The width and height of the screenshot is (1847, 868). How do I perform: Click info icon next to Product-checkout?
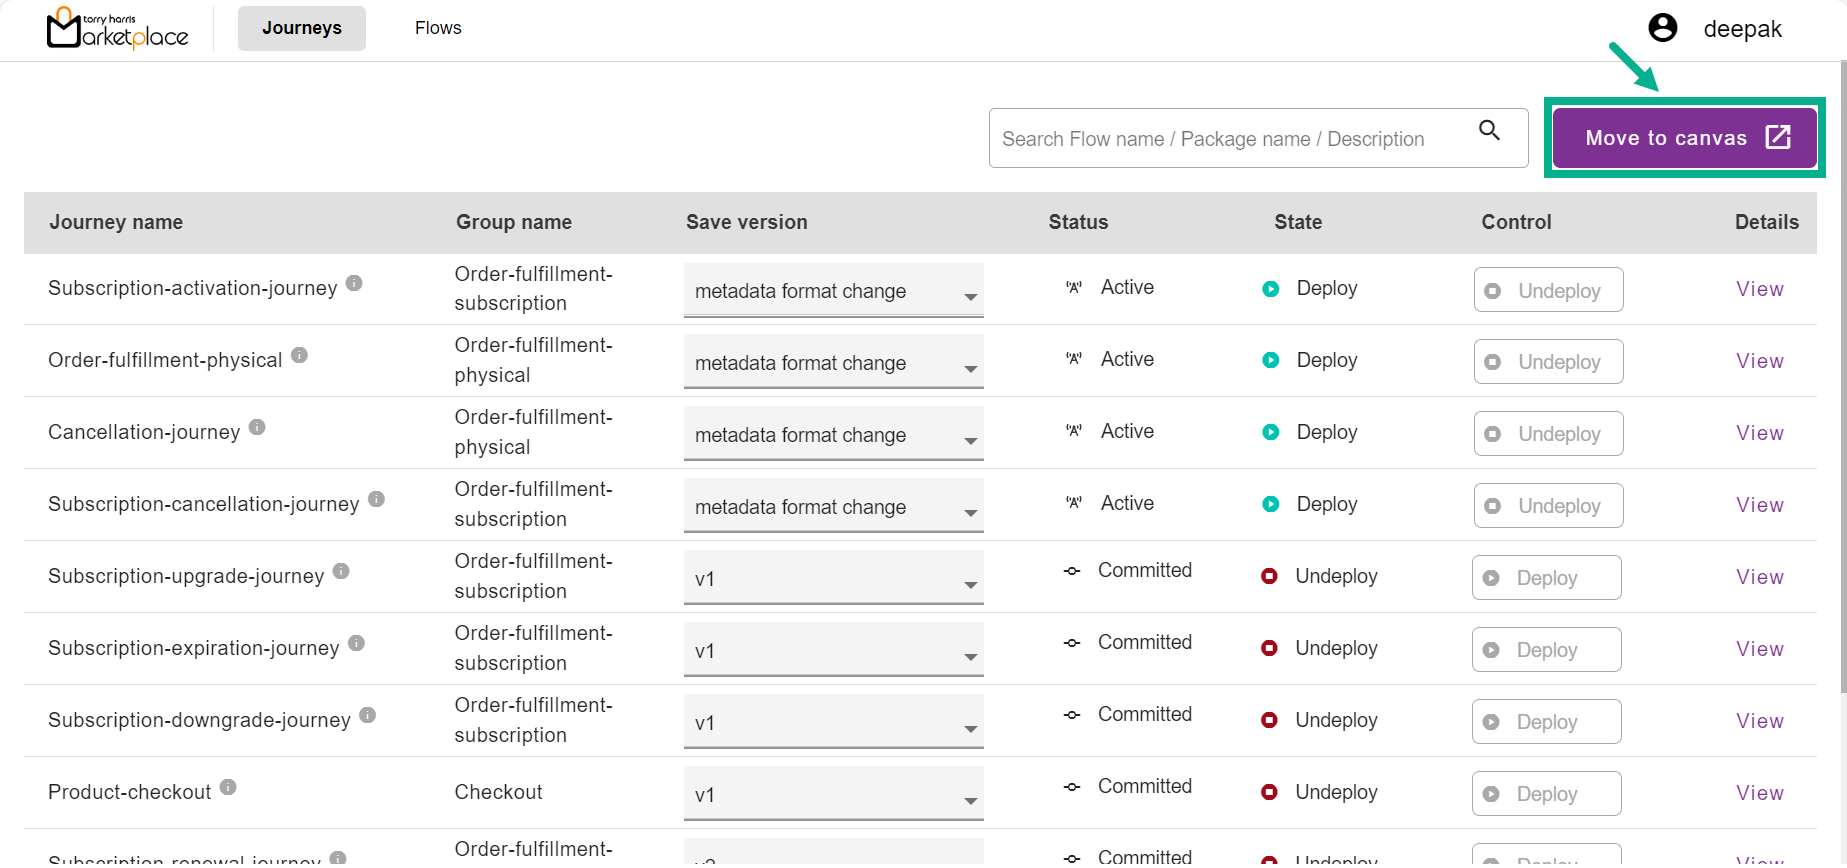pyautogui.click(x=228, y=788)
